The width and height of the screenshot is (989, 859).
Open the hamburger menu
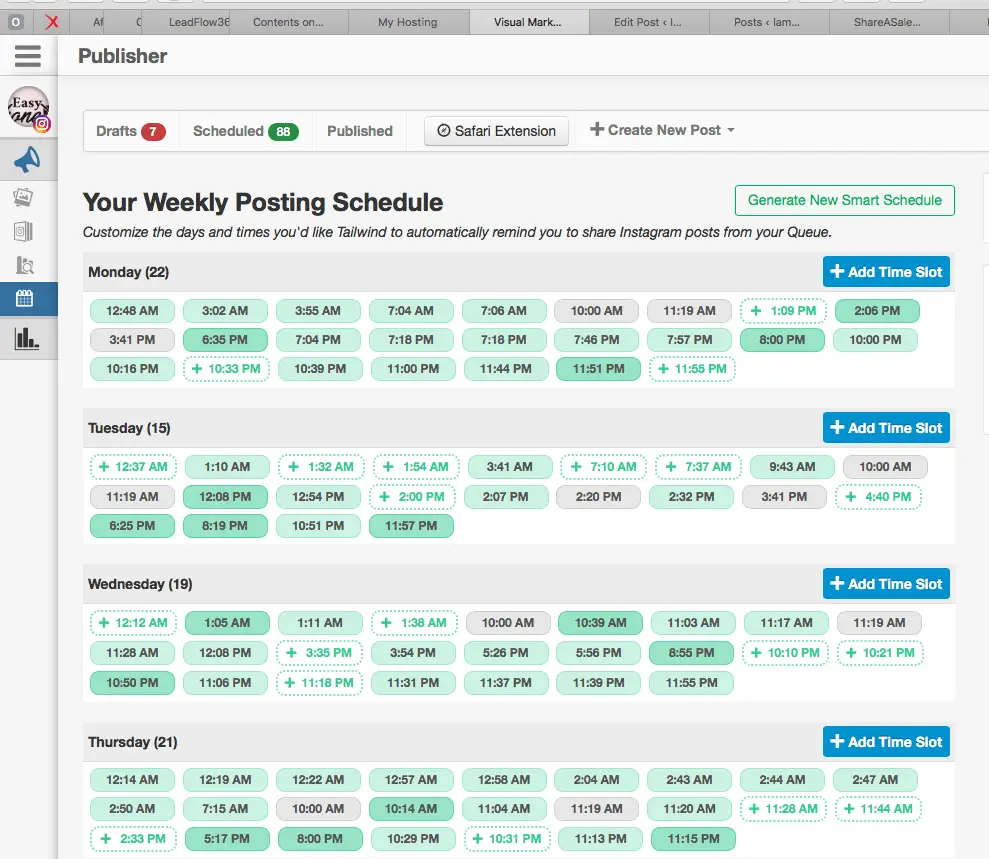click(x=28, y=56)
